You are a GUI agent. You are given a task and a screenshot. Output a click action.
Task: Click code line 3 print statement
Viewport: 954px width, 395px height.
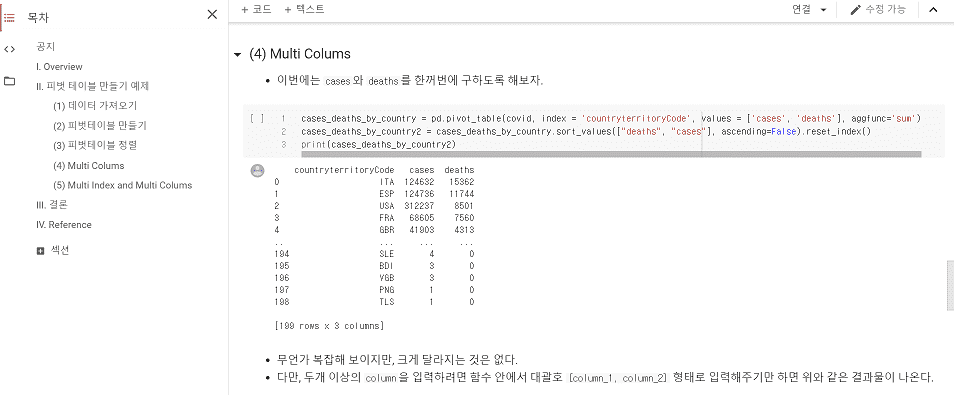[x=378, y=145]
